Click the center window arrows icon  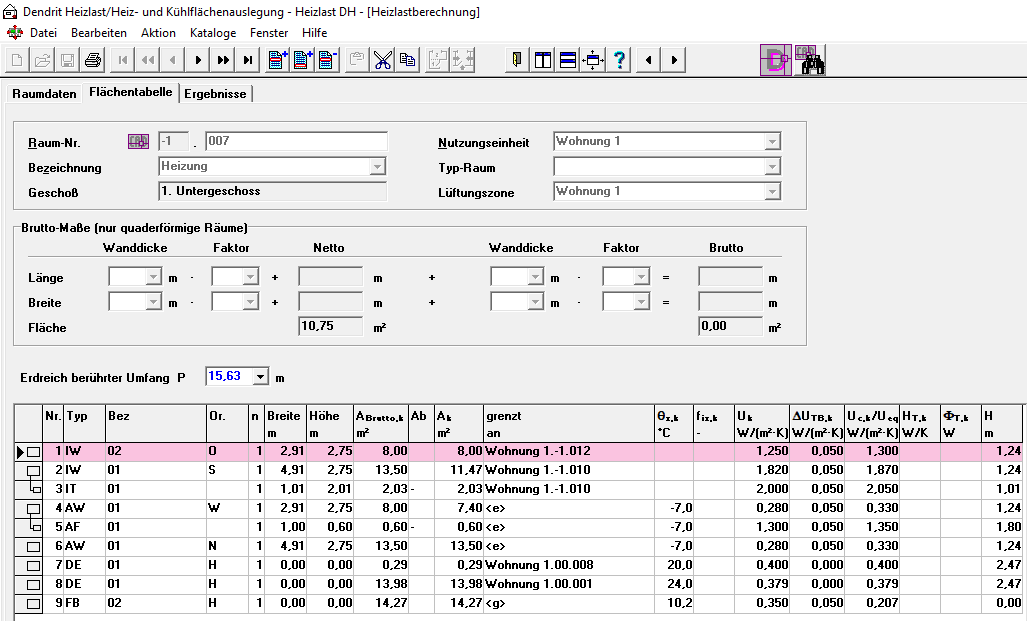click(593, 60)
